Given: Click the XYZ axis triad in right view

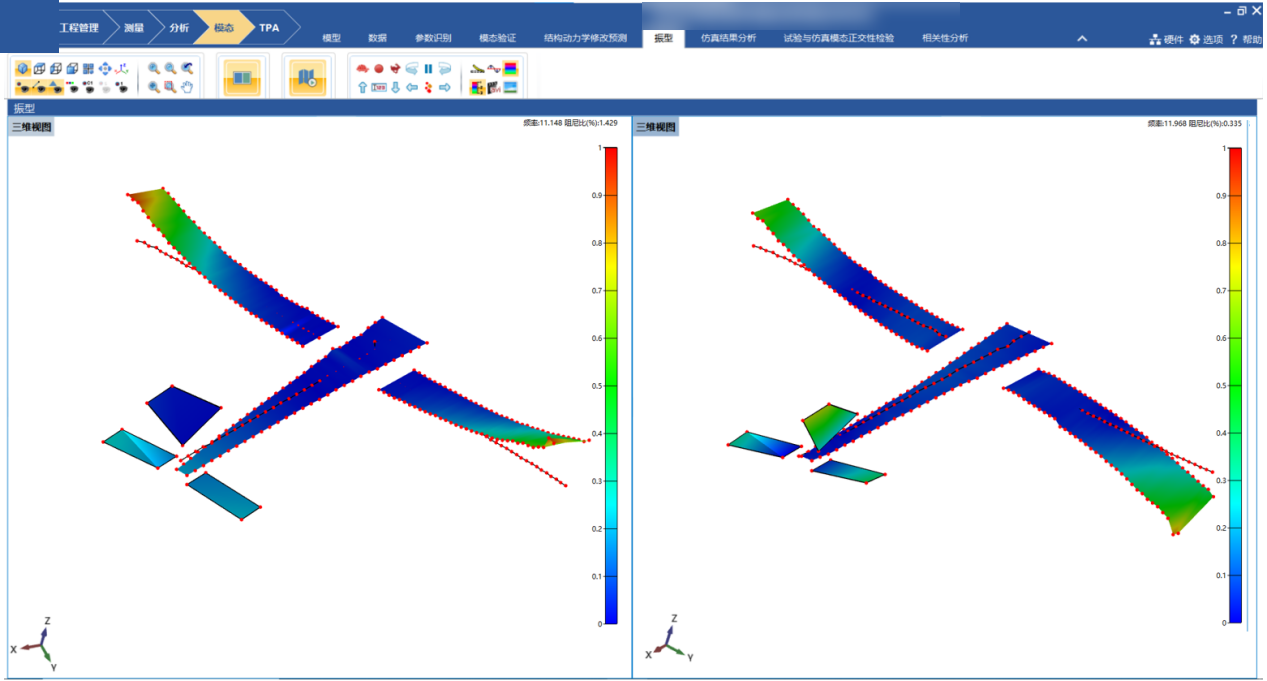Looking at the screenshot, I should [669, 638].
